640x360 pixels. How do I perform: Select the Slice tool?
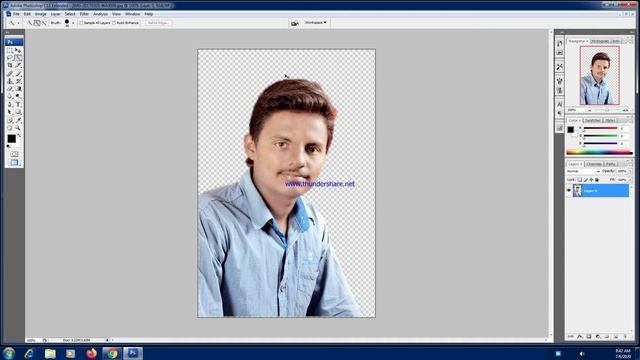18,65
